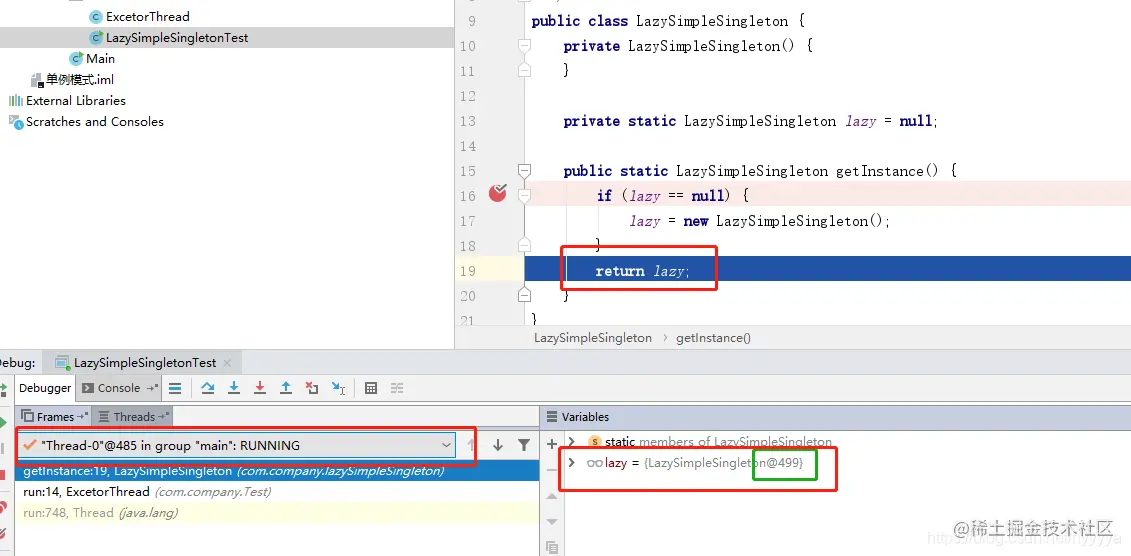Switch to the Threads tab
This screenshot has height=556, width=1131.
133,417
